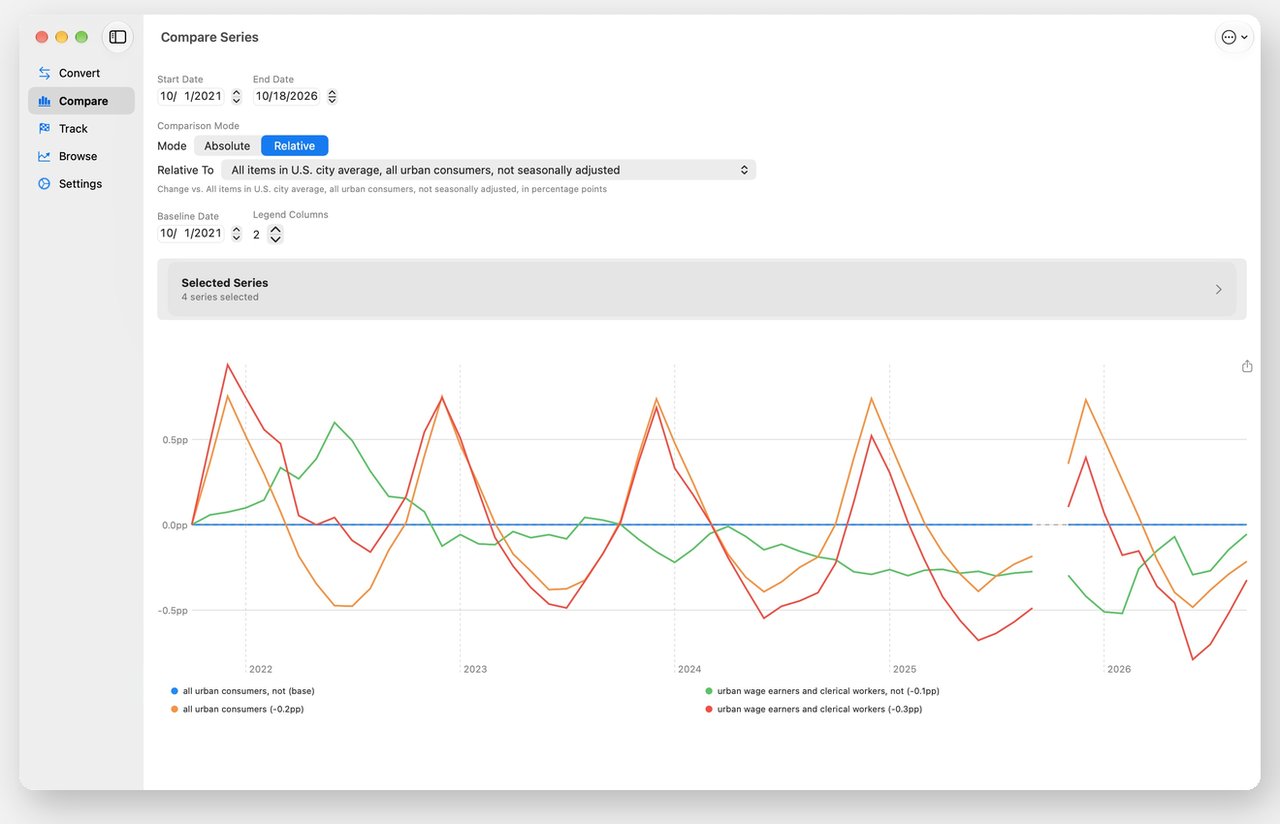
Task: Click the Start Date field
Action: (192, 96)
